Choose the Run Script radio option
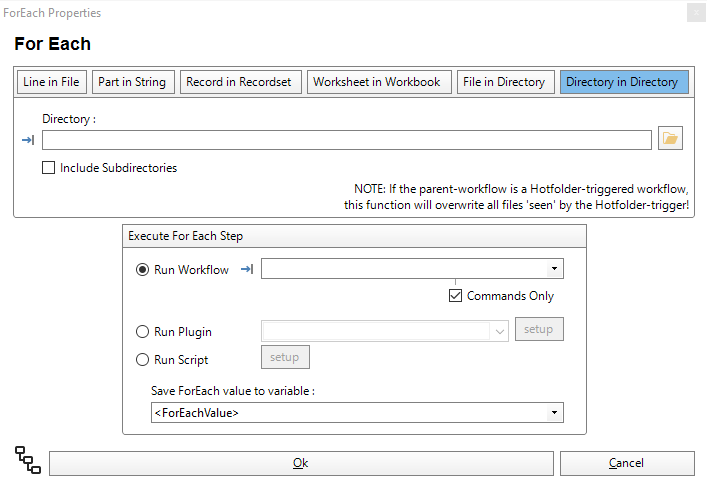 143,360
